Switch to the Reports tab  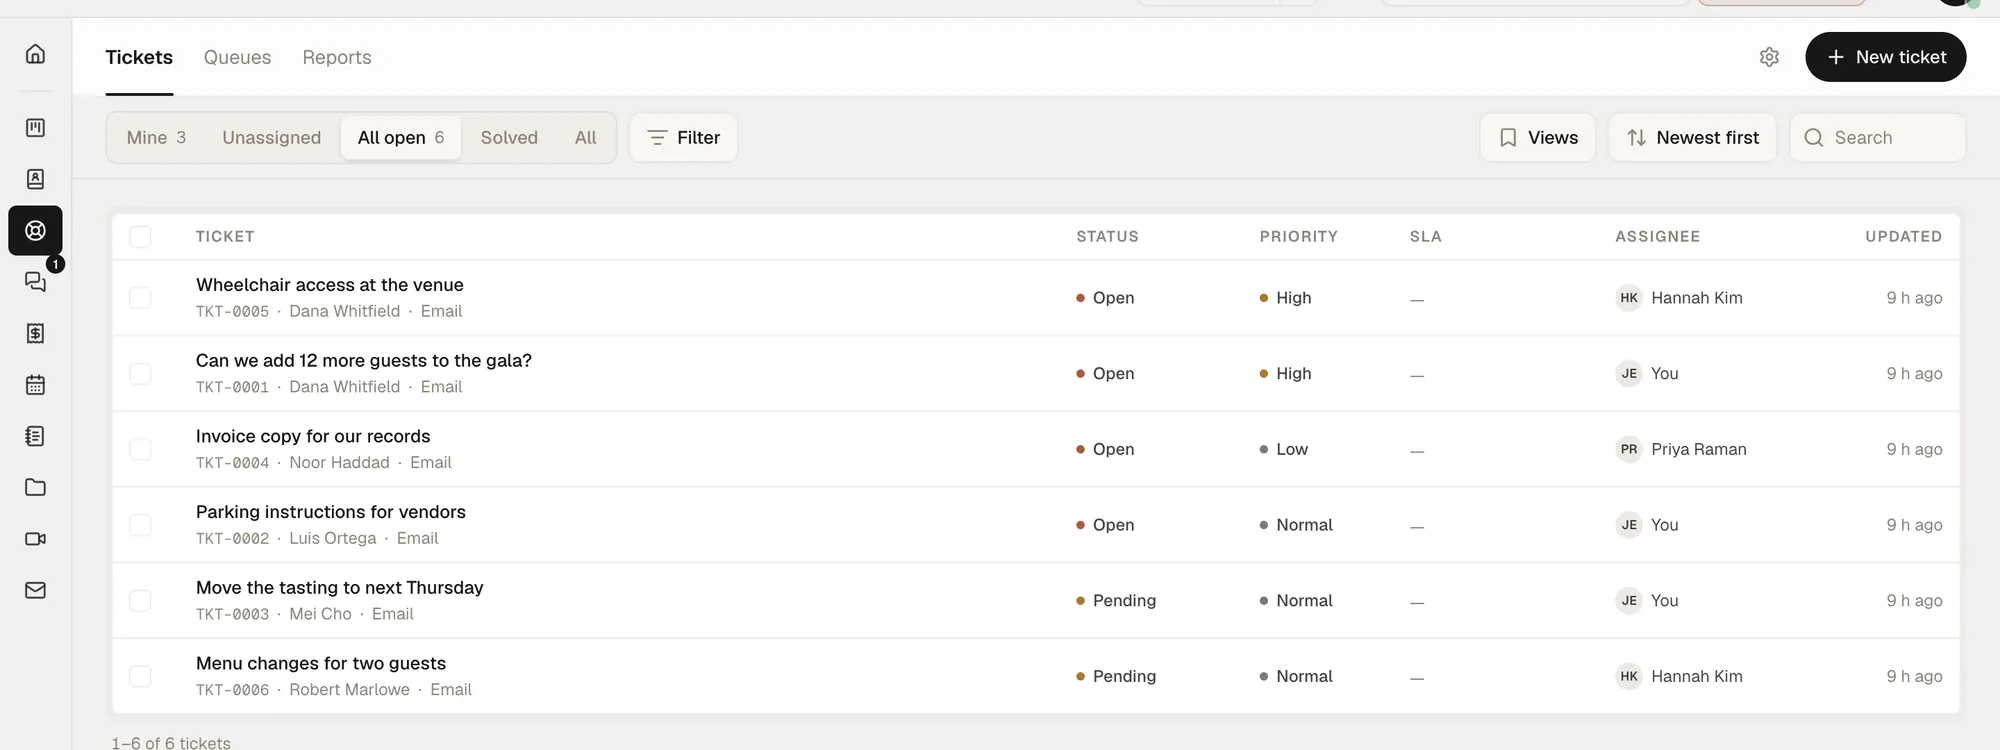(337, 57)
